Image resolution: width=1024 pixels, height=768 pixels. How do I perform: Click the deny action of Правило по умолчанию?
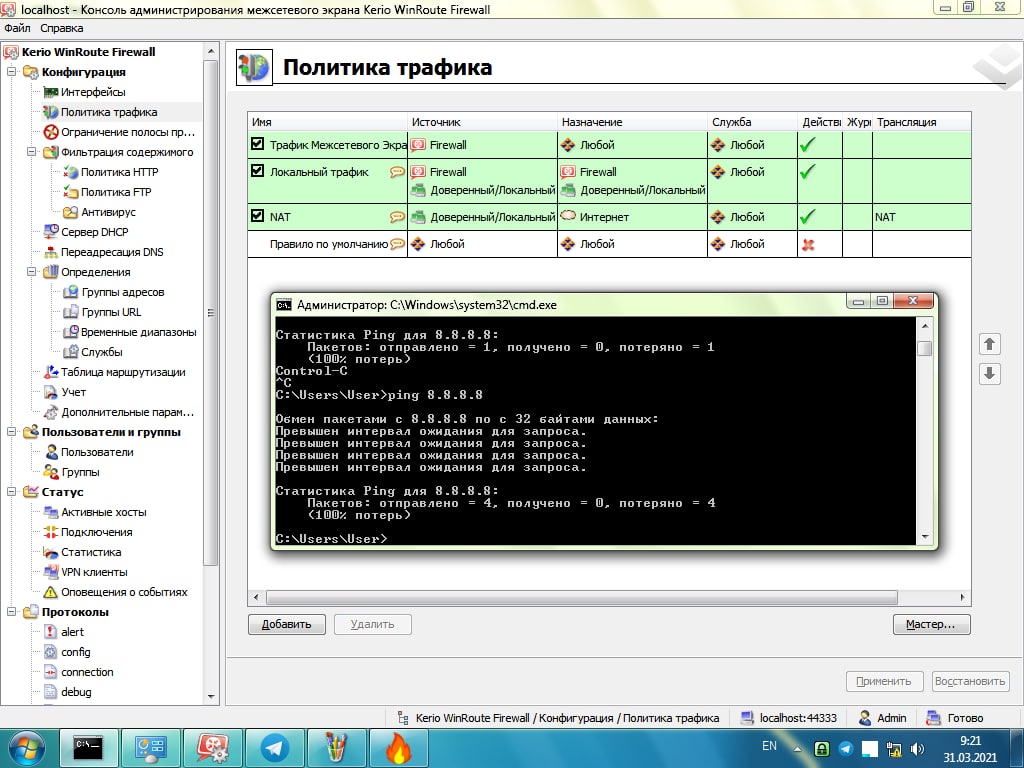(x=808, y=245)
